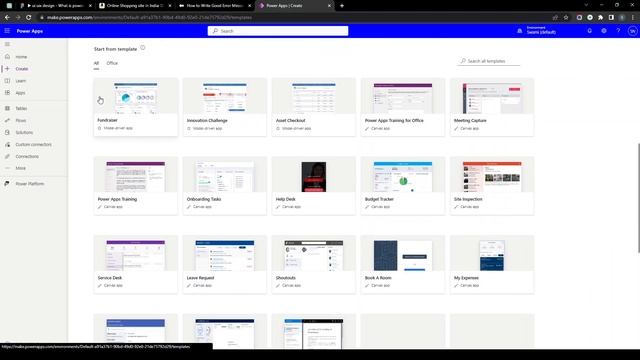640x360 pixels.
Task: Select the Power Apps Training template
Action: [136, 186]
